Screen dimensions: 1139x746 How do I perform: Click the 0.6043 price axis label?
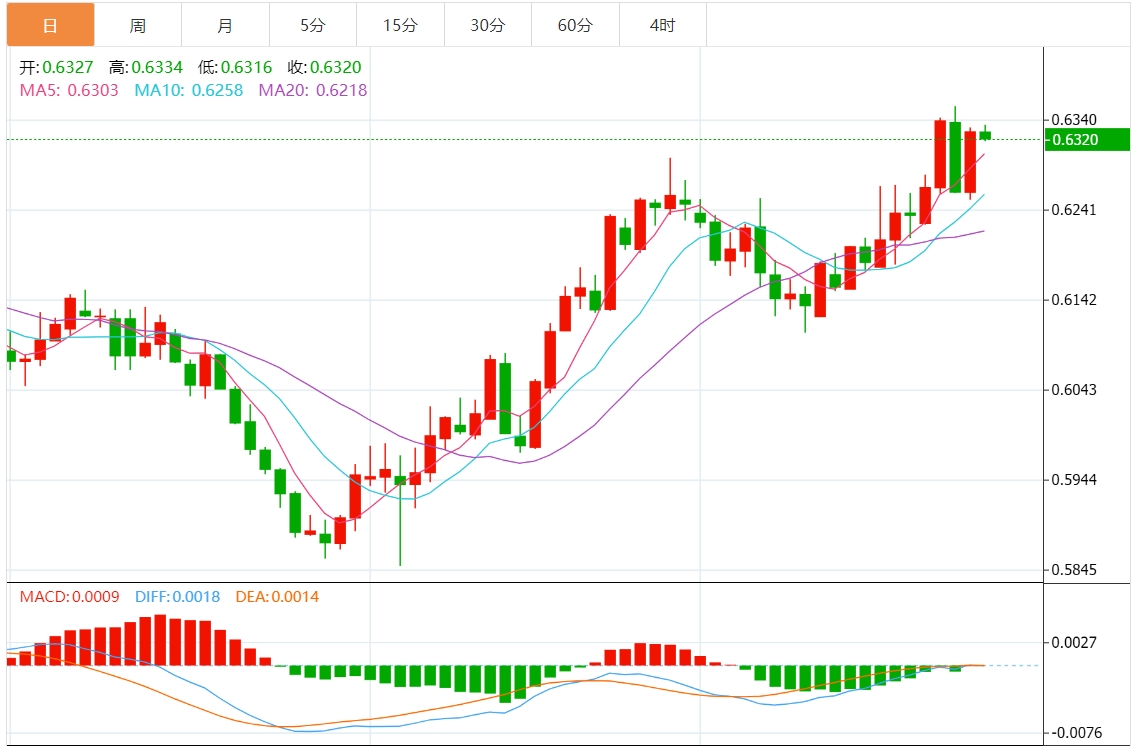coord(1074,390)
